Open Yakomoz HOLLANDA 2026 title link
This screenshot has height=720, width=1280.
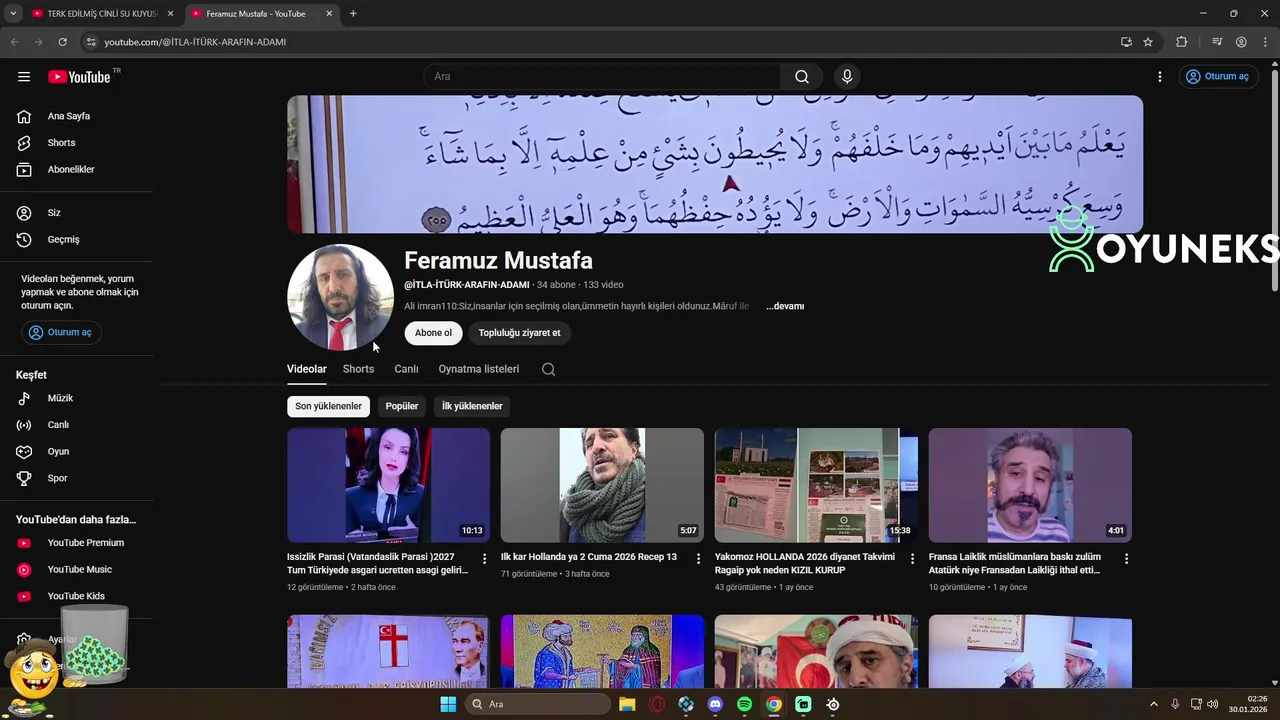(x=805, y=564)
